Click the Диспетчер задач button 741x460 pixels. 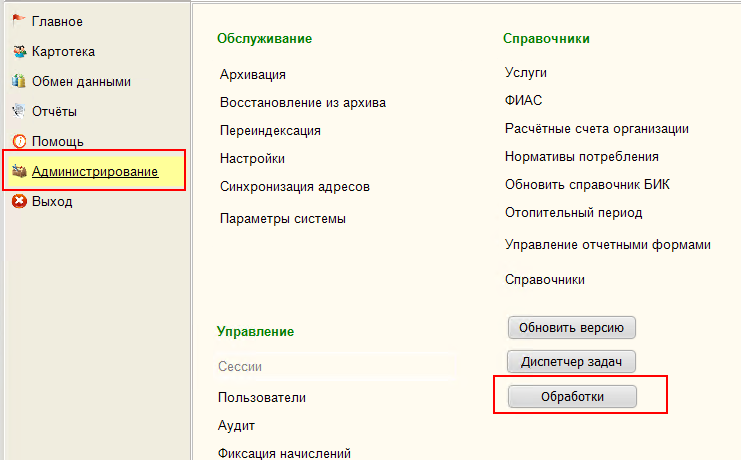point(571,362)
